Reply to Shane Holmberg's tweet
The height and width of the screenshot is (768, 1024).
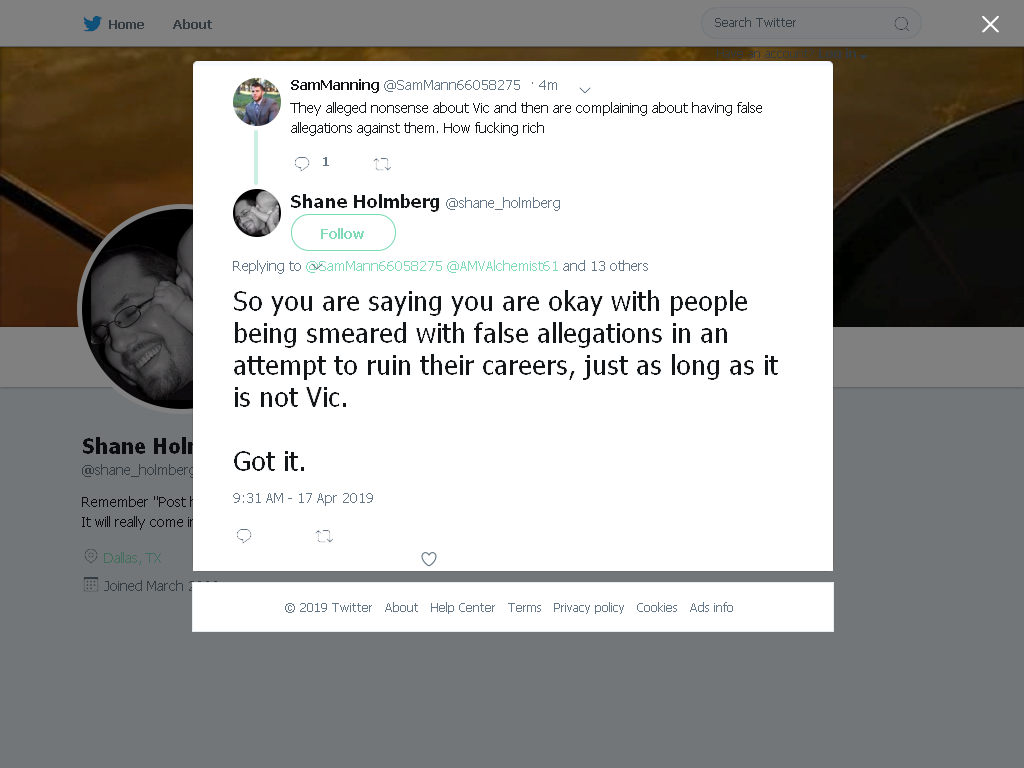[x=244, y=536]
